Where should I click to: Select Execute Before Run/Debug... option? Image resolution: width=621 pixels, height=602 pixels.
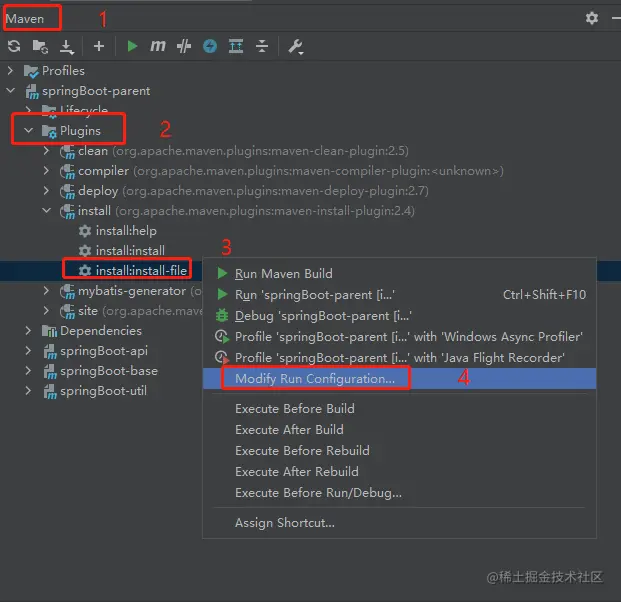(x=399, y=493)
